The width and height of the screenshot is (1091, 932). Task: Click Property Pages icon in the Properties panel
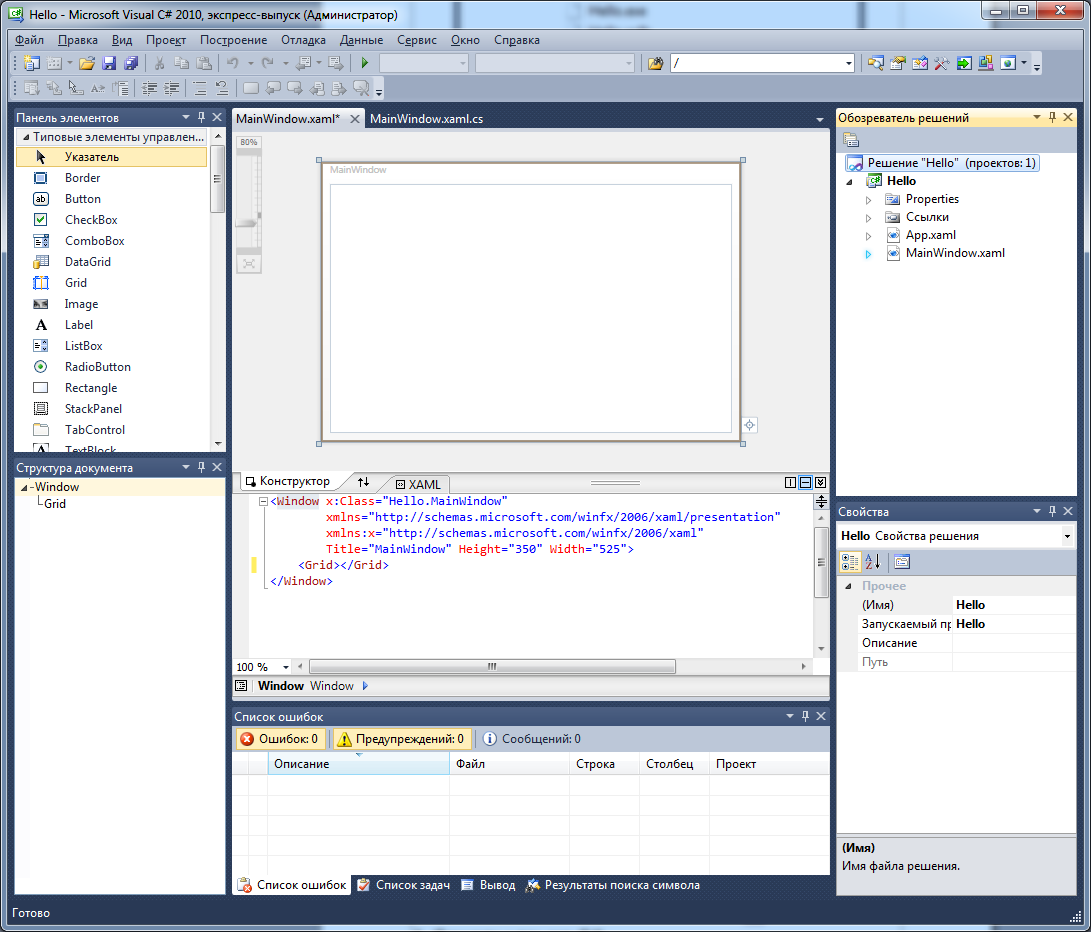pyautogui.click(x=902, y=562)
